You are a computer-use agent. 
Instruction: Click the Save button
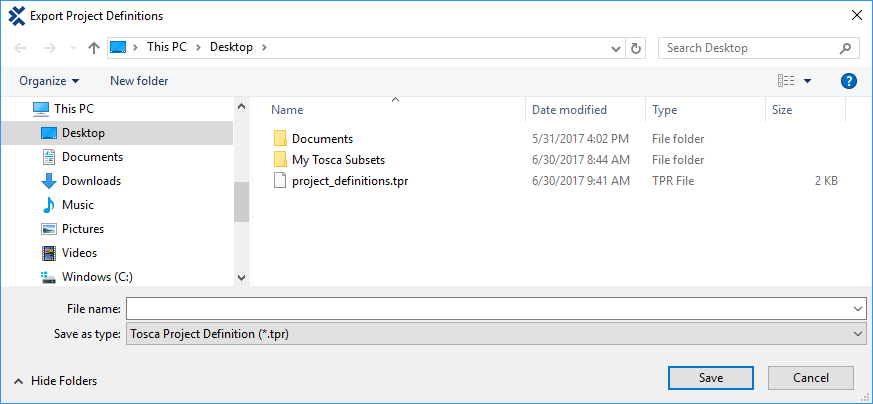(711, 378)
